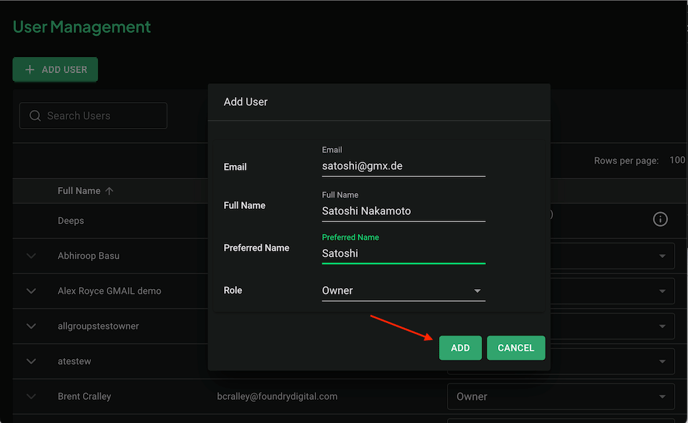The height and width of the screenshot is (423, 688).
Task: Expand the Abhiroop Basu row chevron
Action: [x=31, y=256]
